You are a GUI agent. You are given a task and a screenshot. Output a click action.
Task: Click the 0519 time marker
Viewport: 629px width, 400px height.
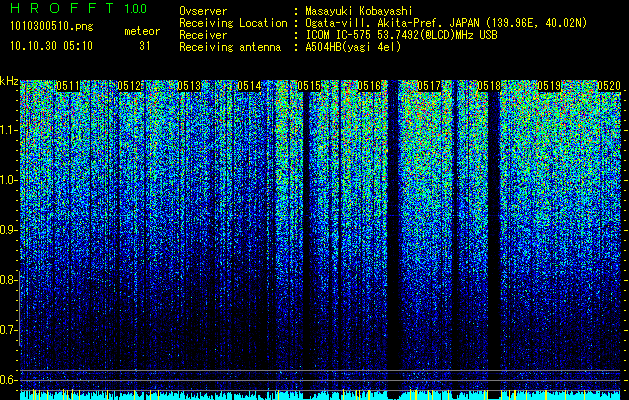549,86
